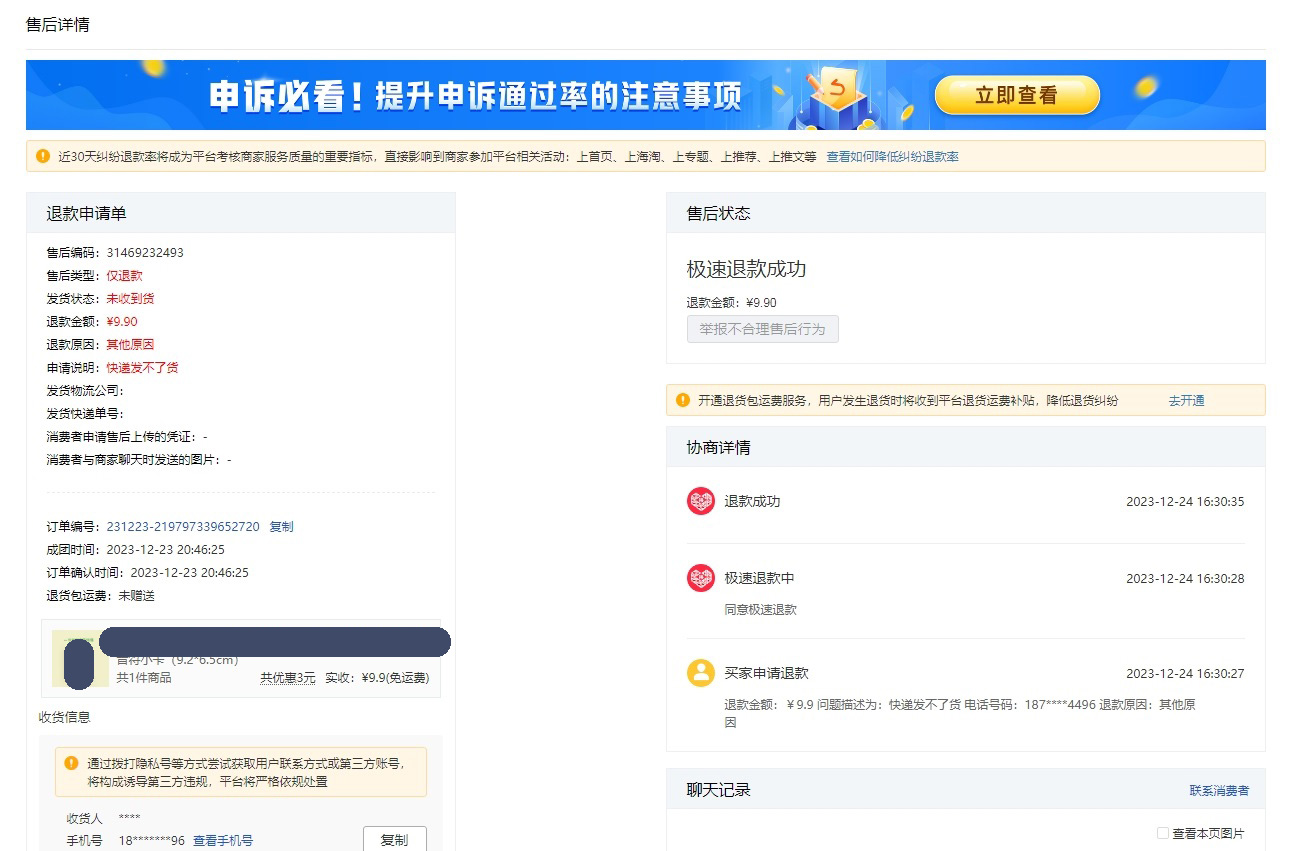Click 复制 button next to the phone number
The image size is (1295, 851).
tap(395, 839)
